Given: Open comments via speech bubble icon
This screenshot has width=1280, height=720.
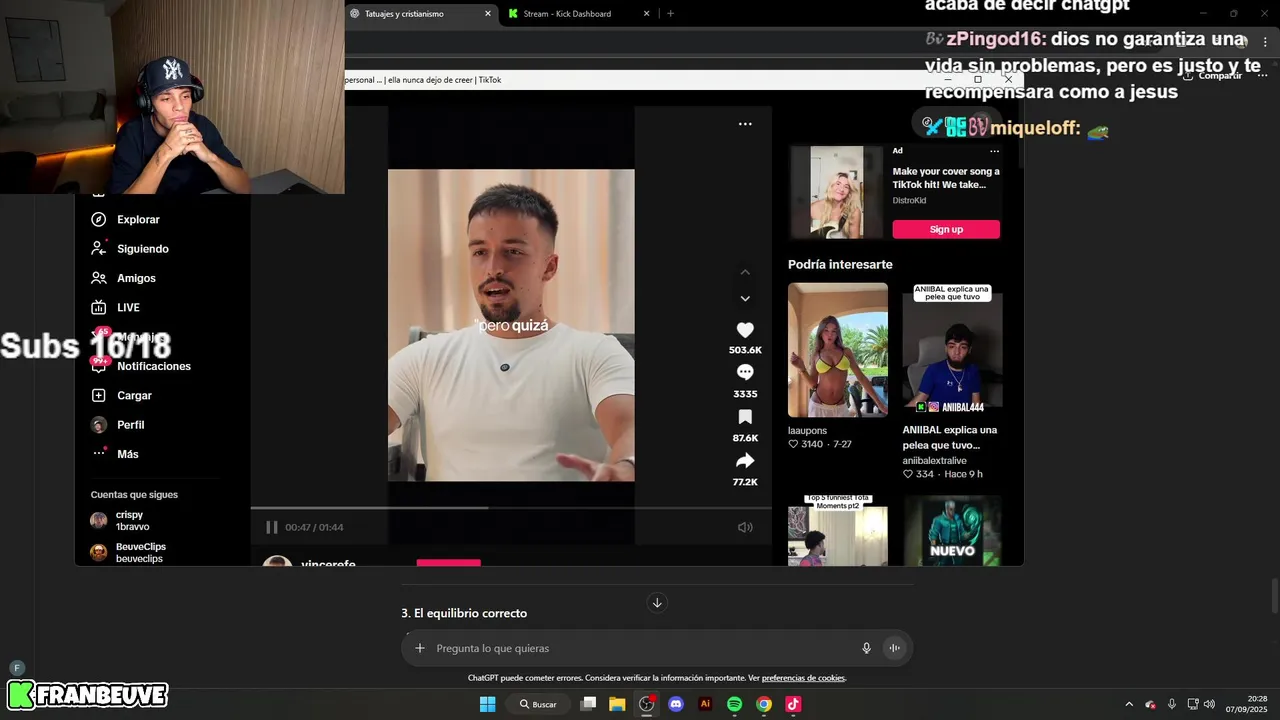Looking at the screenshot, I should point(745,372).
